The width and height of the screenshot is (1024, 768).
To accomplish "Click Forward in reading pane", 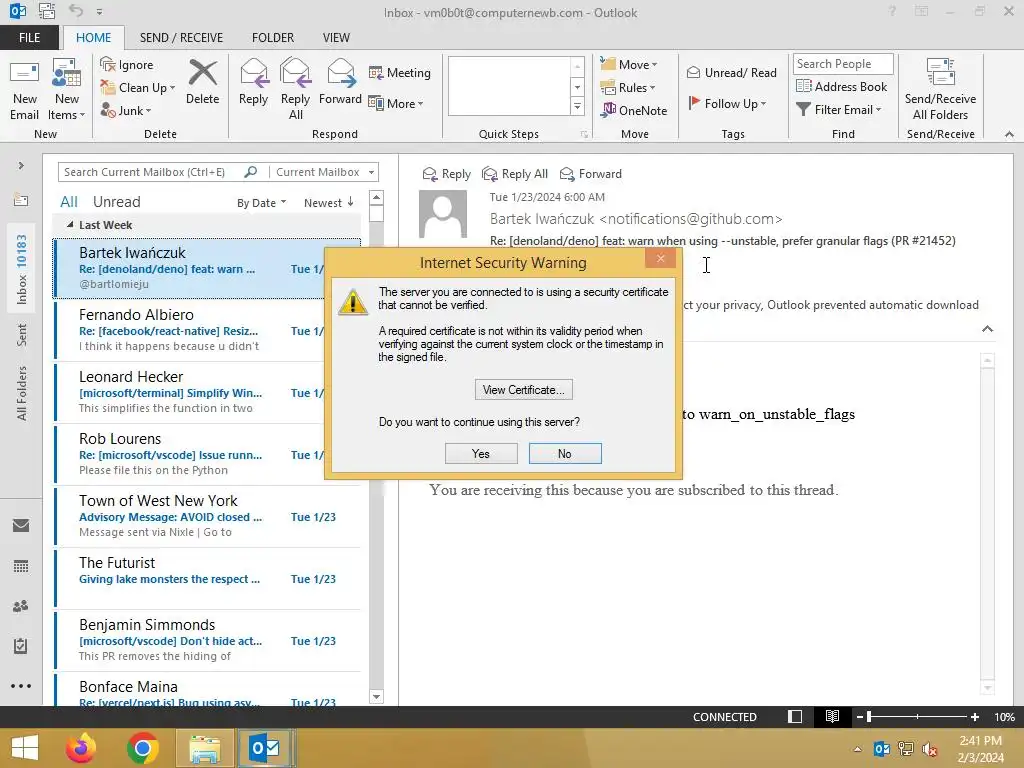I will [591, 174].
